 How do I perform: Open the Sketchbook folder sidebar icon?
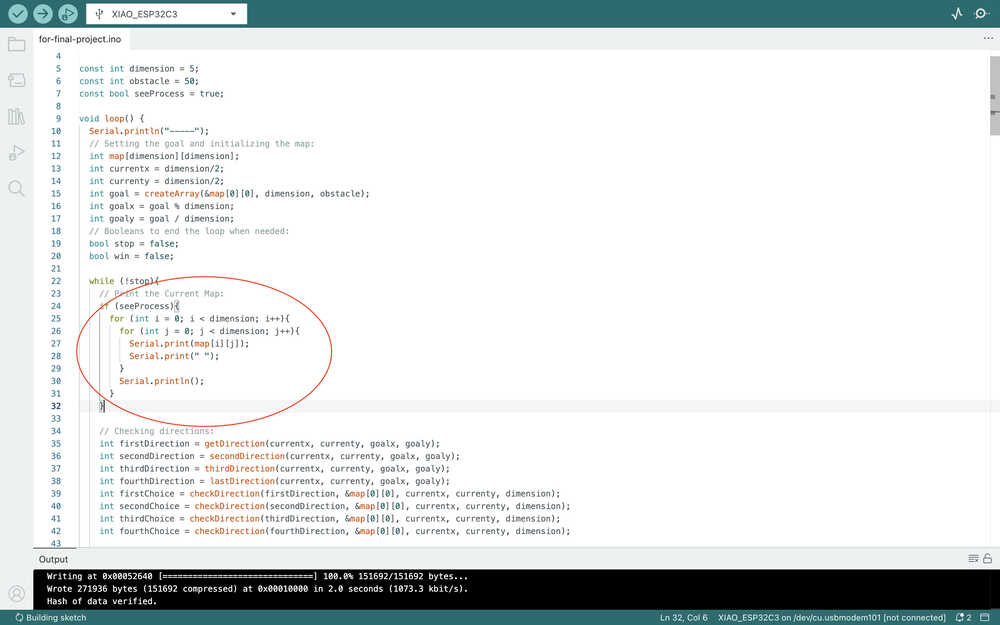tap(17, 44)
